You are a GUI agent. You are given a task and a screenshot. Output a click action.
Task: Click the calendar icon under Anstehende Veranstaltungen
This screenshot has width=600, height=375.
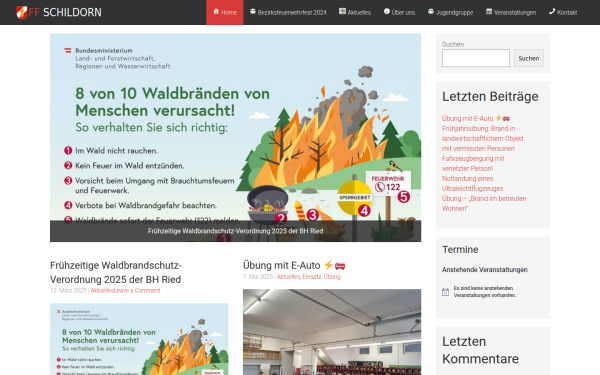445,292
